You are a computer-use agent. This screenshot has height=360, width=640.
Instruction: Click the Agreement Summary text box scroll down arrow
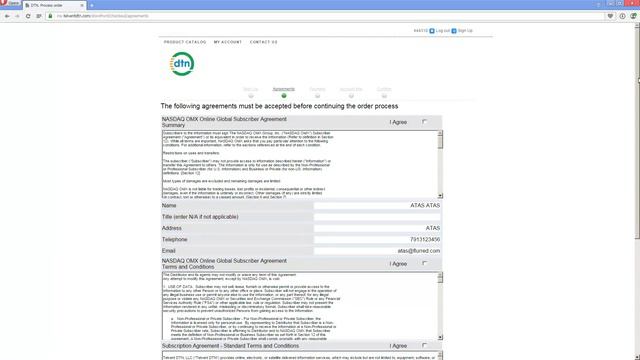click(x=440, y=196)
